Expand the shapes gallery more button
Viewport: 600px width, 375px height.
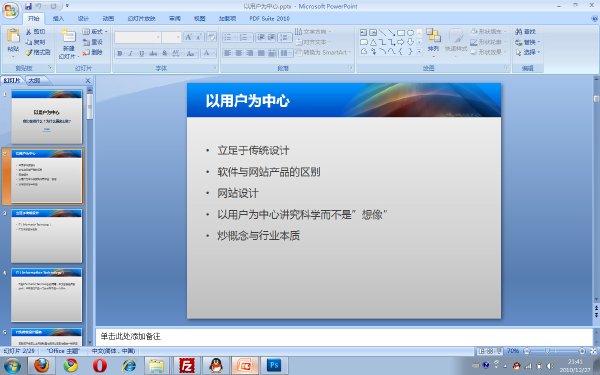(419, 51)
